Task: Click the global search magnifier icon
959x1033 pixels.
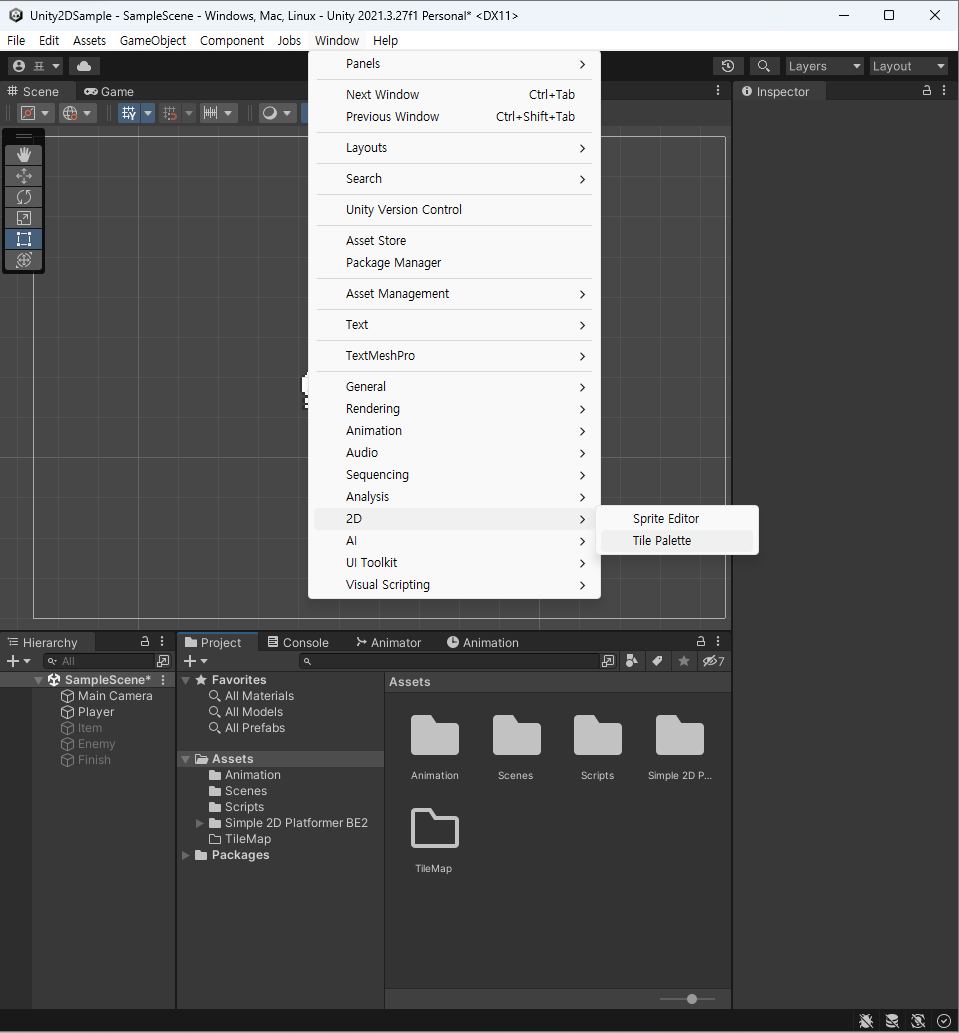Action: click(x=763, y=66)
